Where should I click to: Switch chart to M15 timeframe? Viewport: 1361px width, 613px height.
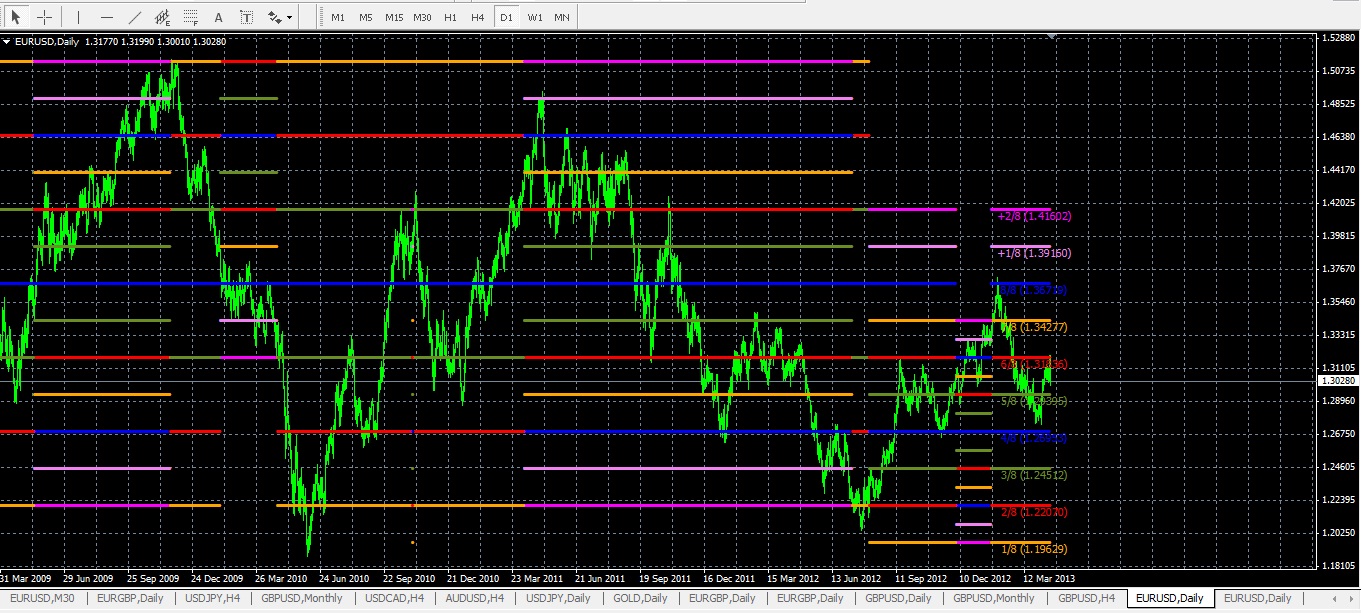coord(394,17)
